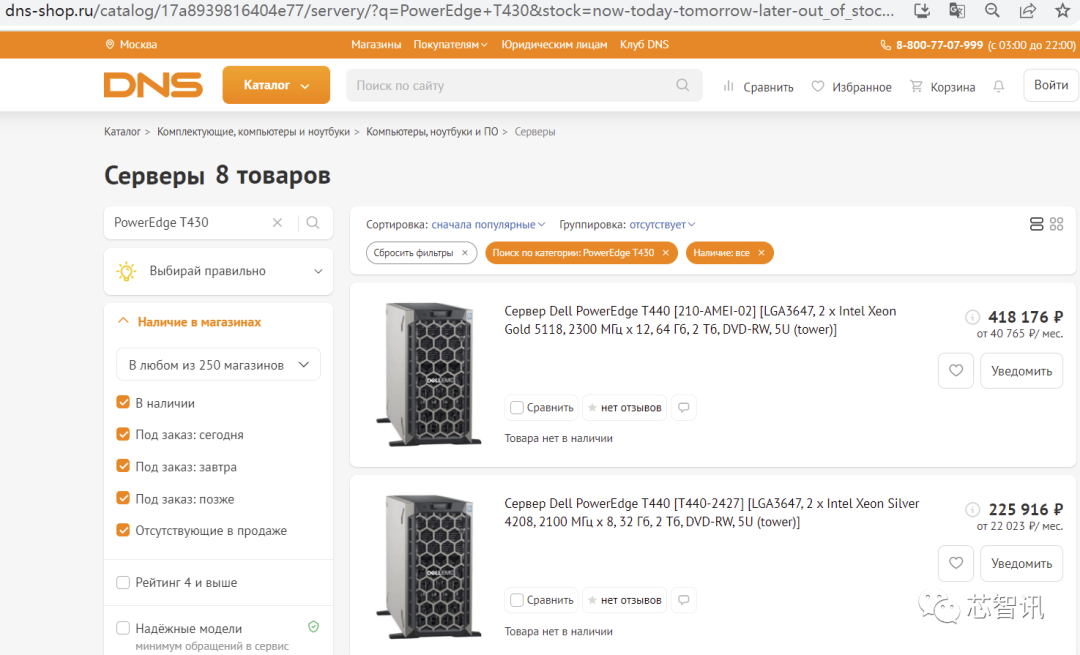Switch to grid view layout icon
The width and height of the screenshot is (1080, 655).
click(x=1057, y=224)
